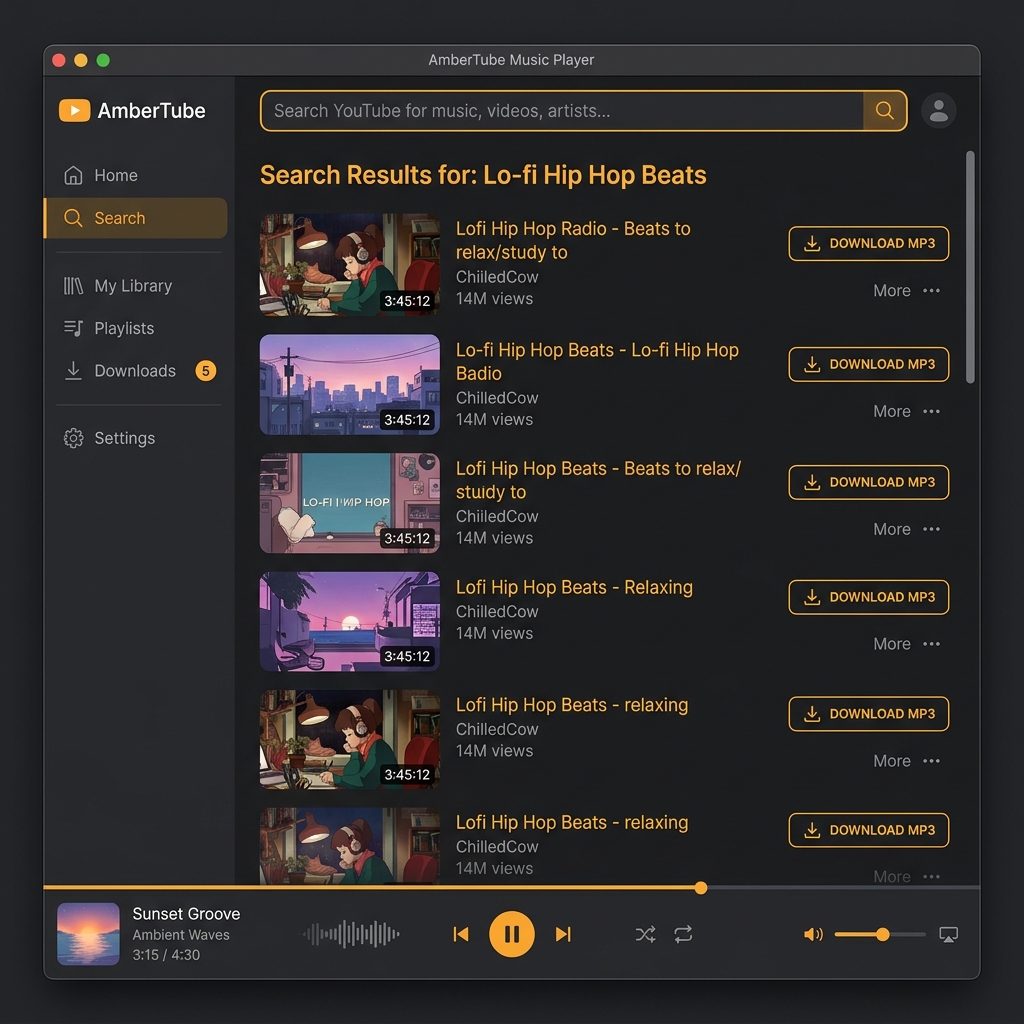Image resolution: width=1024 pixels, height=1024 pixels.
Task: Download MP3 for Lo-fi Hip Hop Badio
Action: tap(869, 364)
